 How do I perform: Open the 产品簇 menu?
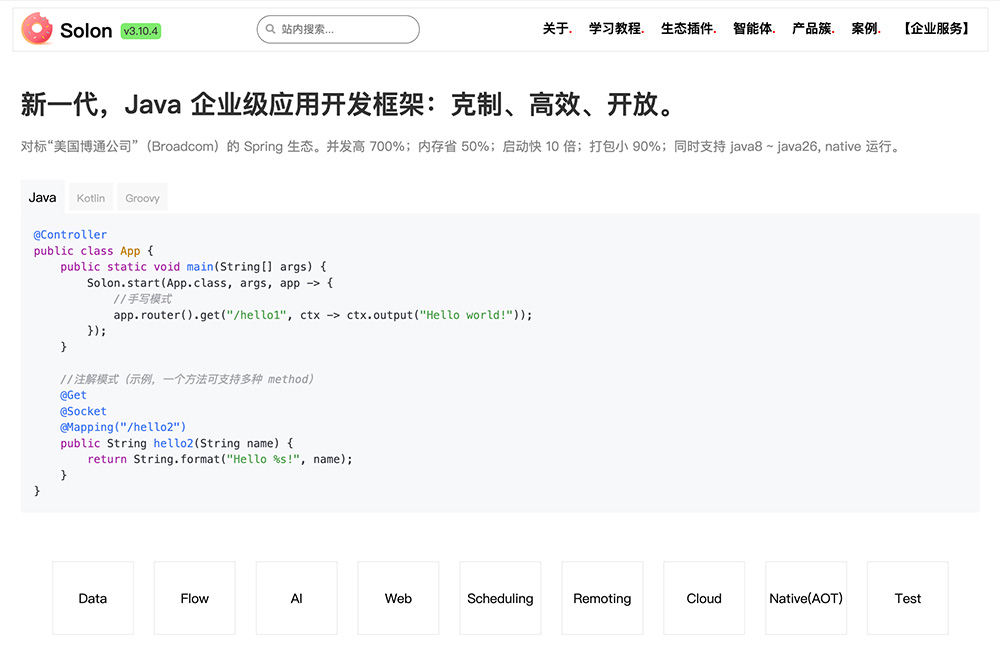(813, 29)
